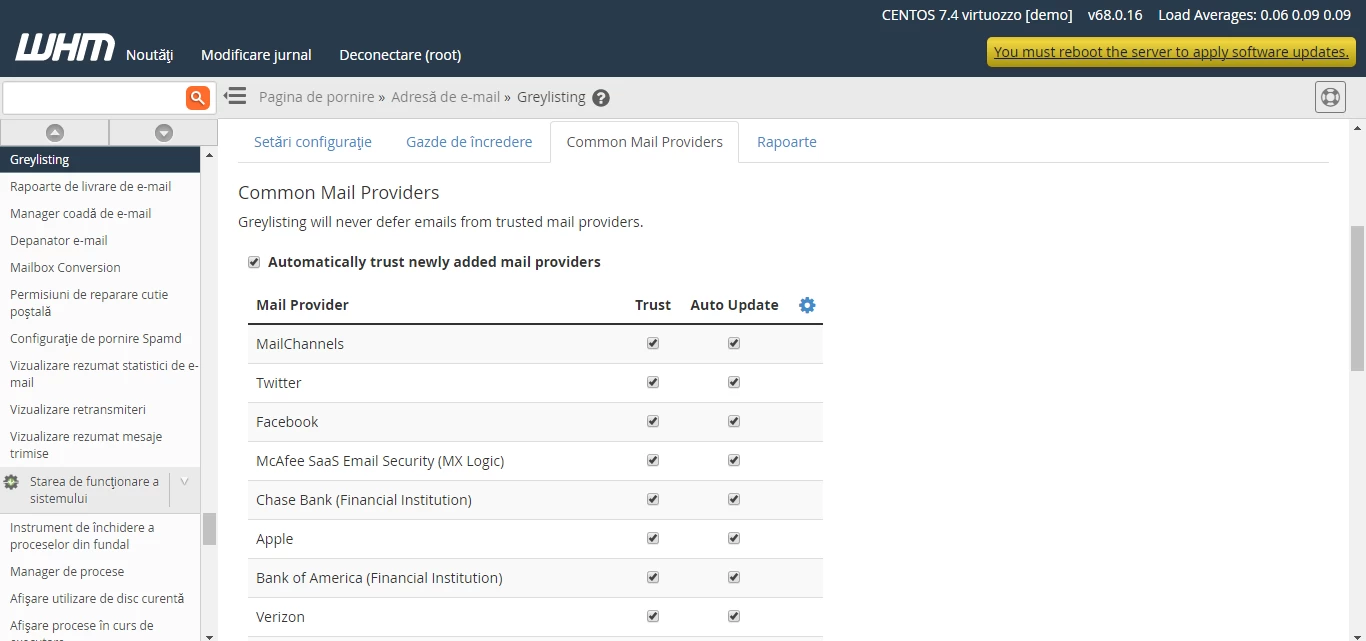
Task: Toggle Trust checkbox for Apple
Action: (x=653, y=538)
